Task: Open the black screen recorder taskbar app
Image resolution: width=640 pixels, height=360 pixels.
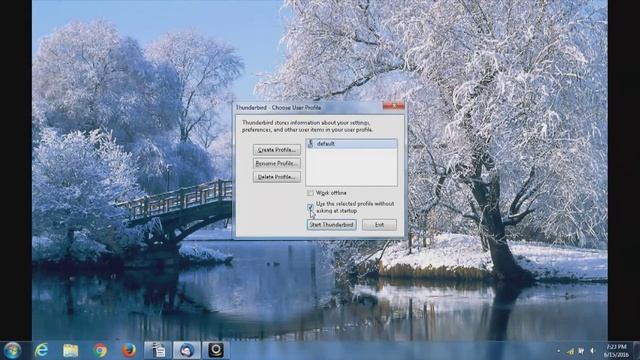Action: click(x=216, y=351)
